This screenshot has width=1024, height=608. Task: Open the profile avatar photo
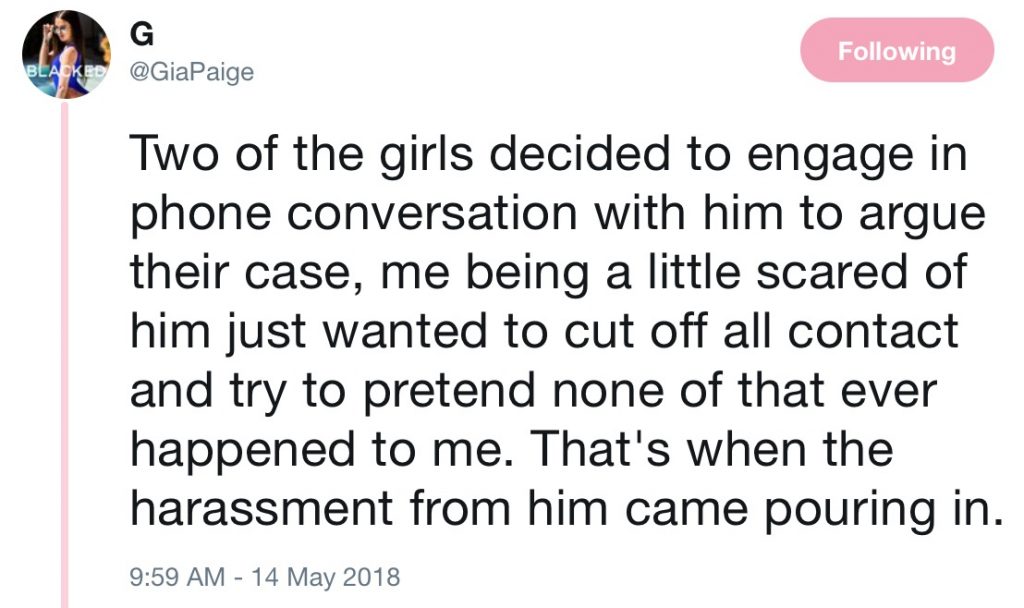tap(66, 54)
